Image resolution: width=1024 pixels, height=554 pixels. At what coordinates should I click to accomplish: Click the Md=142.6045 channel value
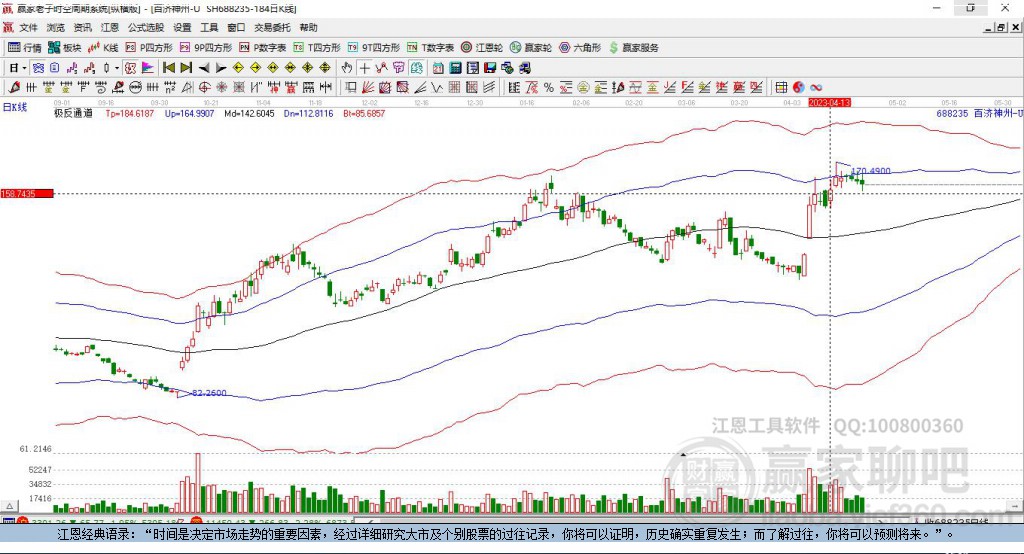point(249,113)
